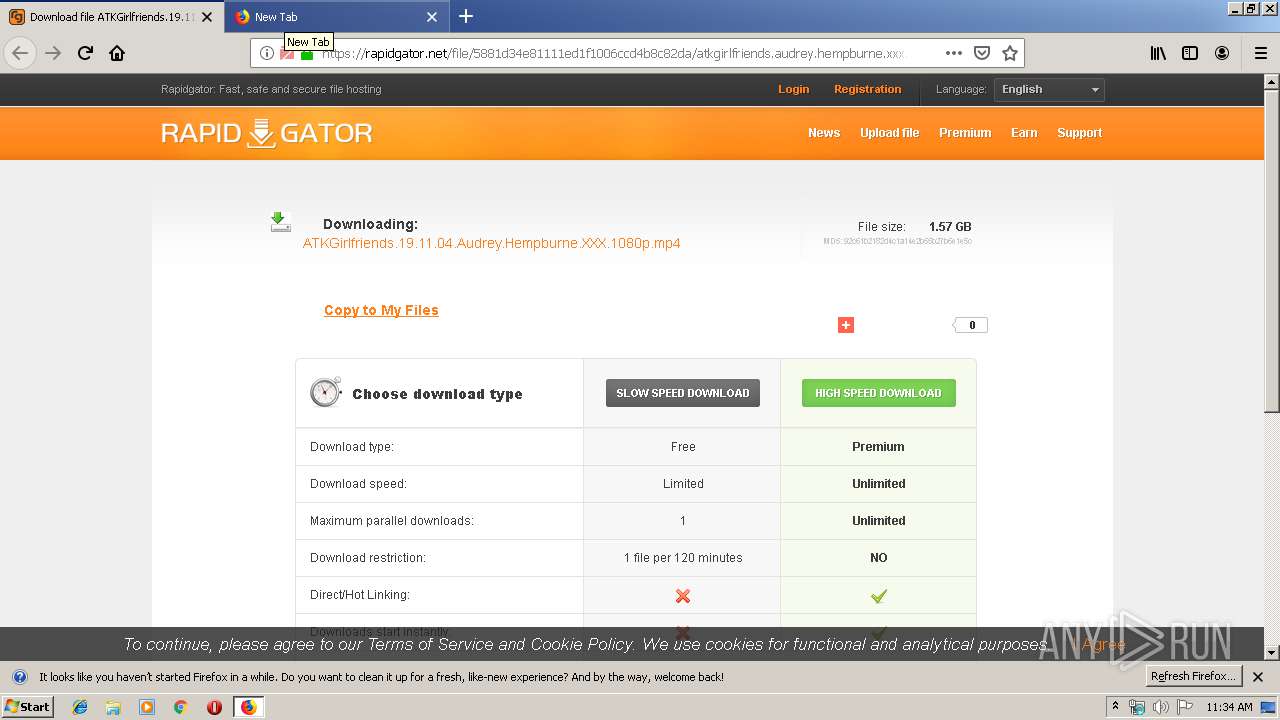Click the file name link ATKGirlfriends mp4
The width and height of the screenshot is (1280, 720).
[x=491, y=243]
